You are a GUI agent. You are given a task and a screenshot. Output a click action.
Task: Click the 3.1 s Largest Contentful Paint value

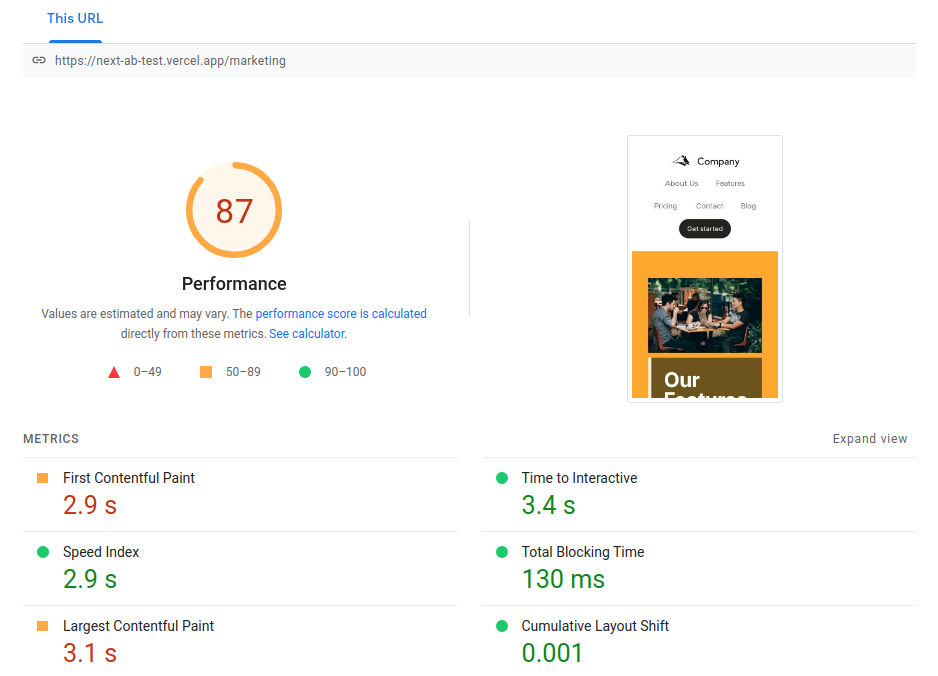90,653
